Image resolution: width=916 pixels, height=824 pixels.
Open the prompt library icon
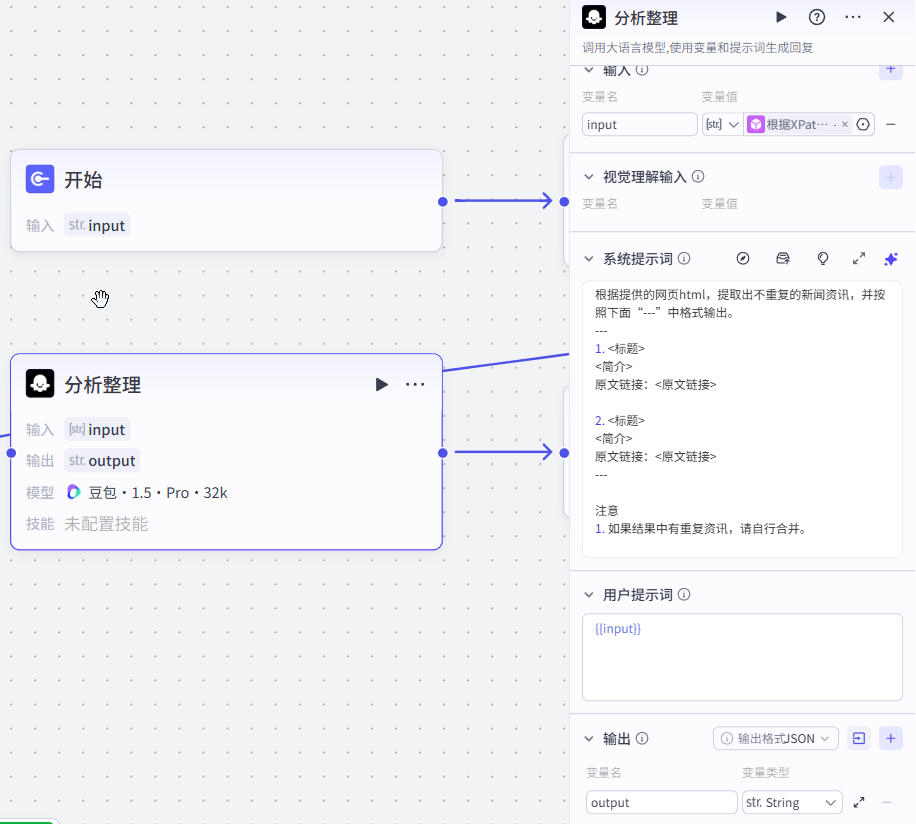(x=783, y=259)
